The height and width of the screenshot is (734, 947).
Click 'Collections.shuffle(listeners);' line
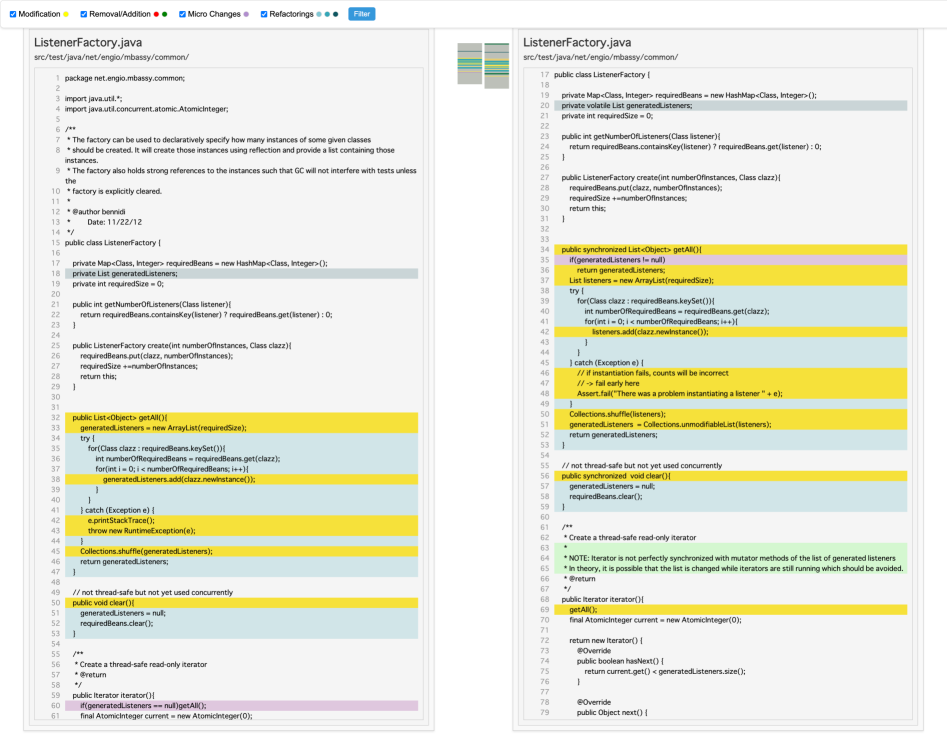pos(730,414)
